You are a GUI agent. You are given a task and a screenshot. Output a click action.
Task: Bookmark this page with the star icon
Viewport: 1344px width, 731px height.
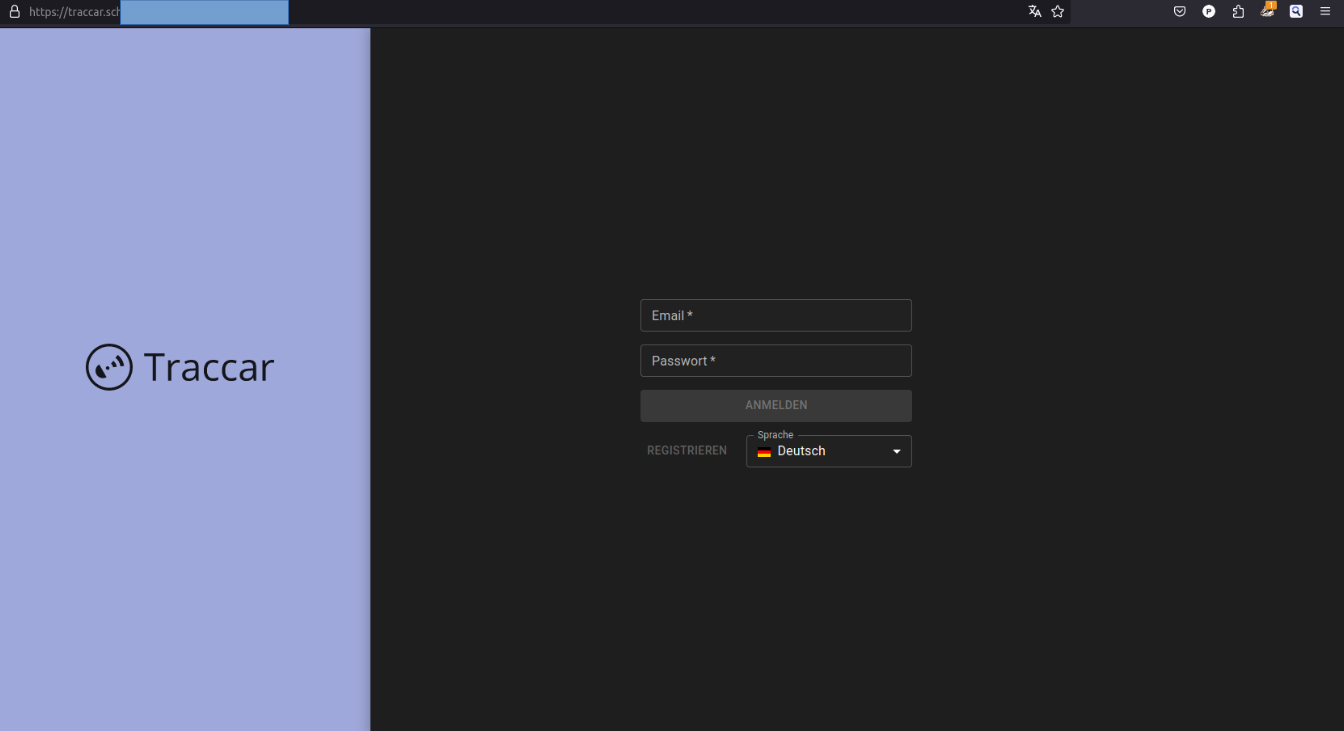(x=1058, y=12)
